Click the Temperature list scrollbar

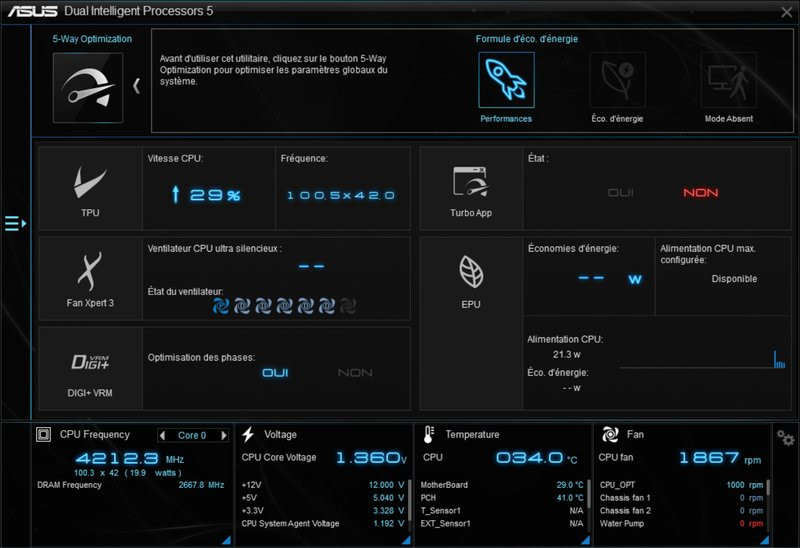[x=588, y=492]
